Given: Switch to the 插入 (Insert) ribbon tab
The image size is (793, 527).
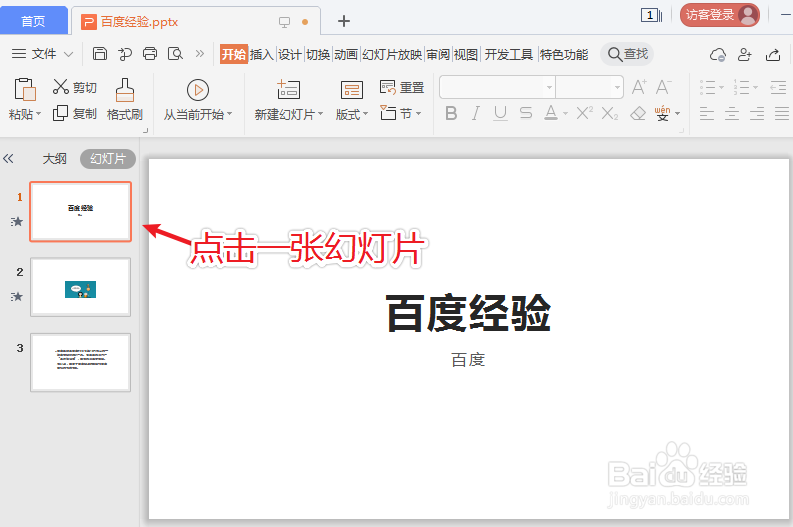Looking at the screenshot, I should (261, 54).
